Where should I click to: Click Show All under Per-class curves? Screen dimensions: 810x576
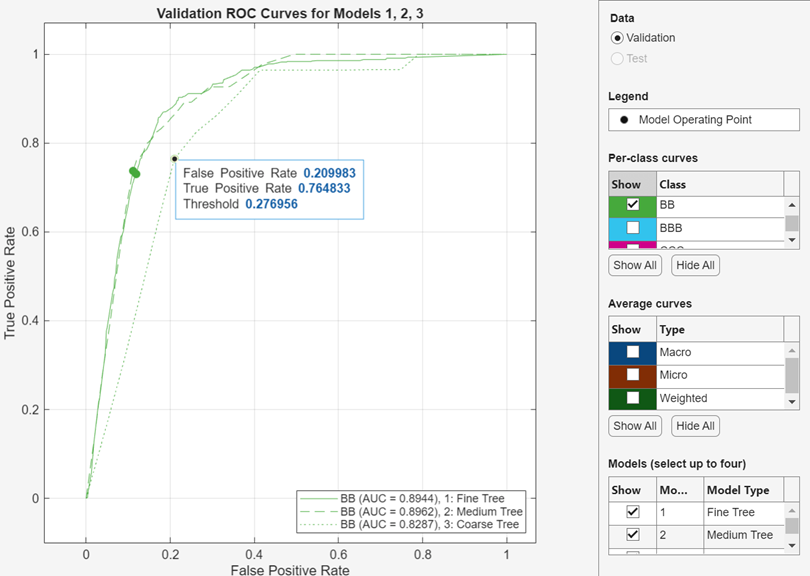(x=635, y=266)
